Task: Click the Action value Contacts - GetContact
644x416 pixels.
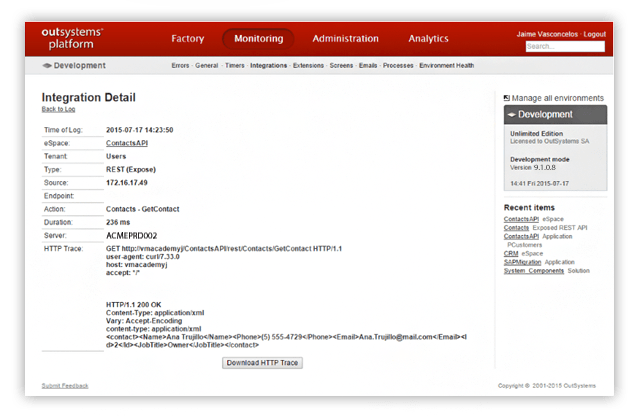Action: tap(143, 209)
